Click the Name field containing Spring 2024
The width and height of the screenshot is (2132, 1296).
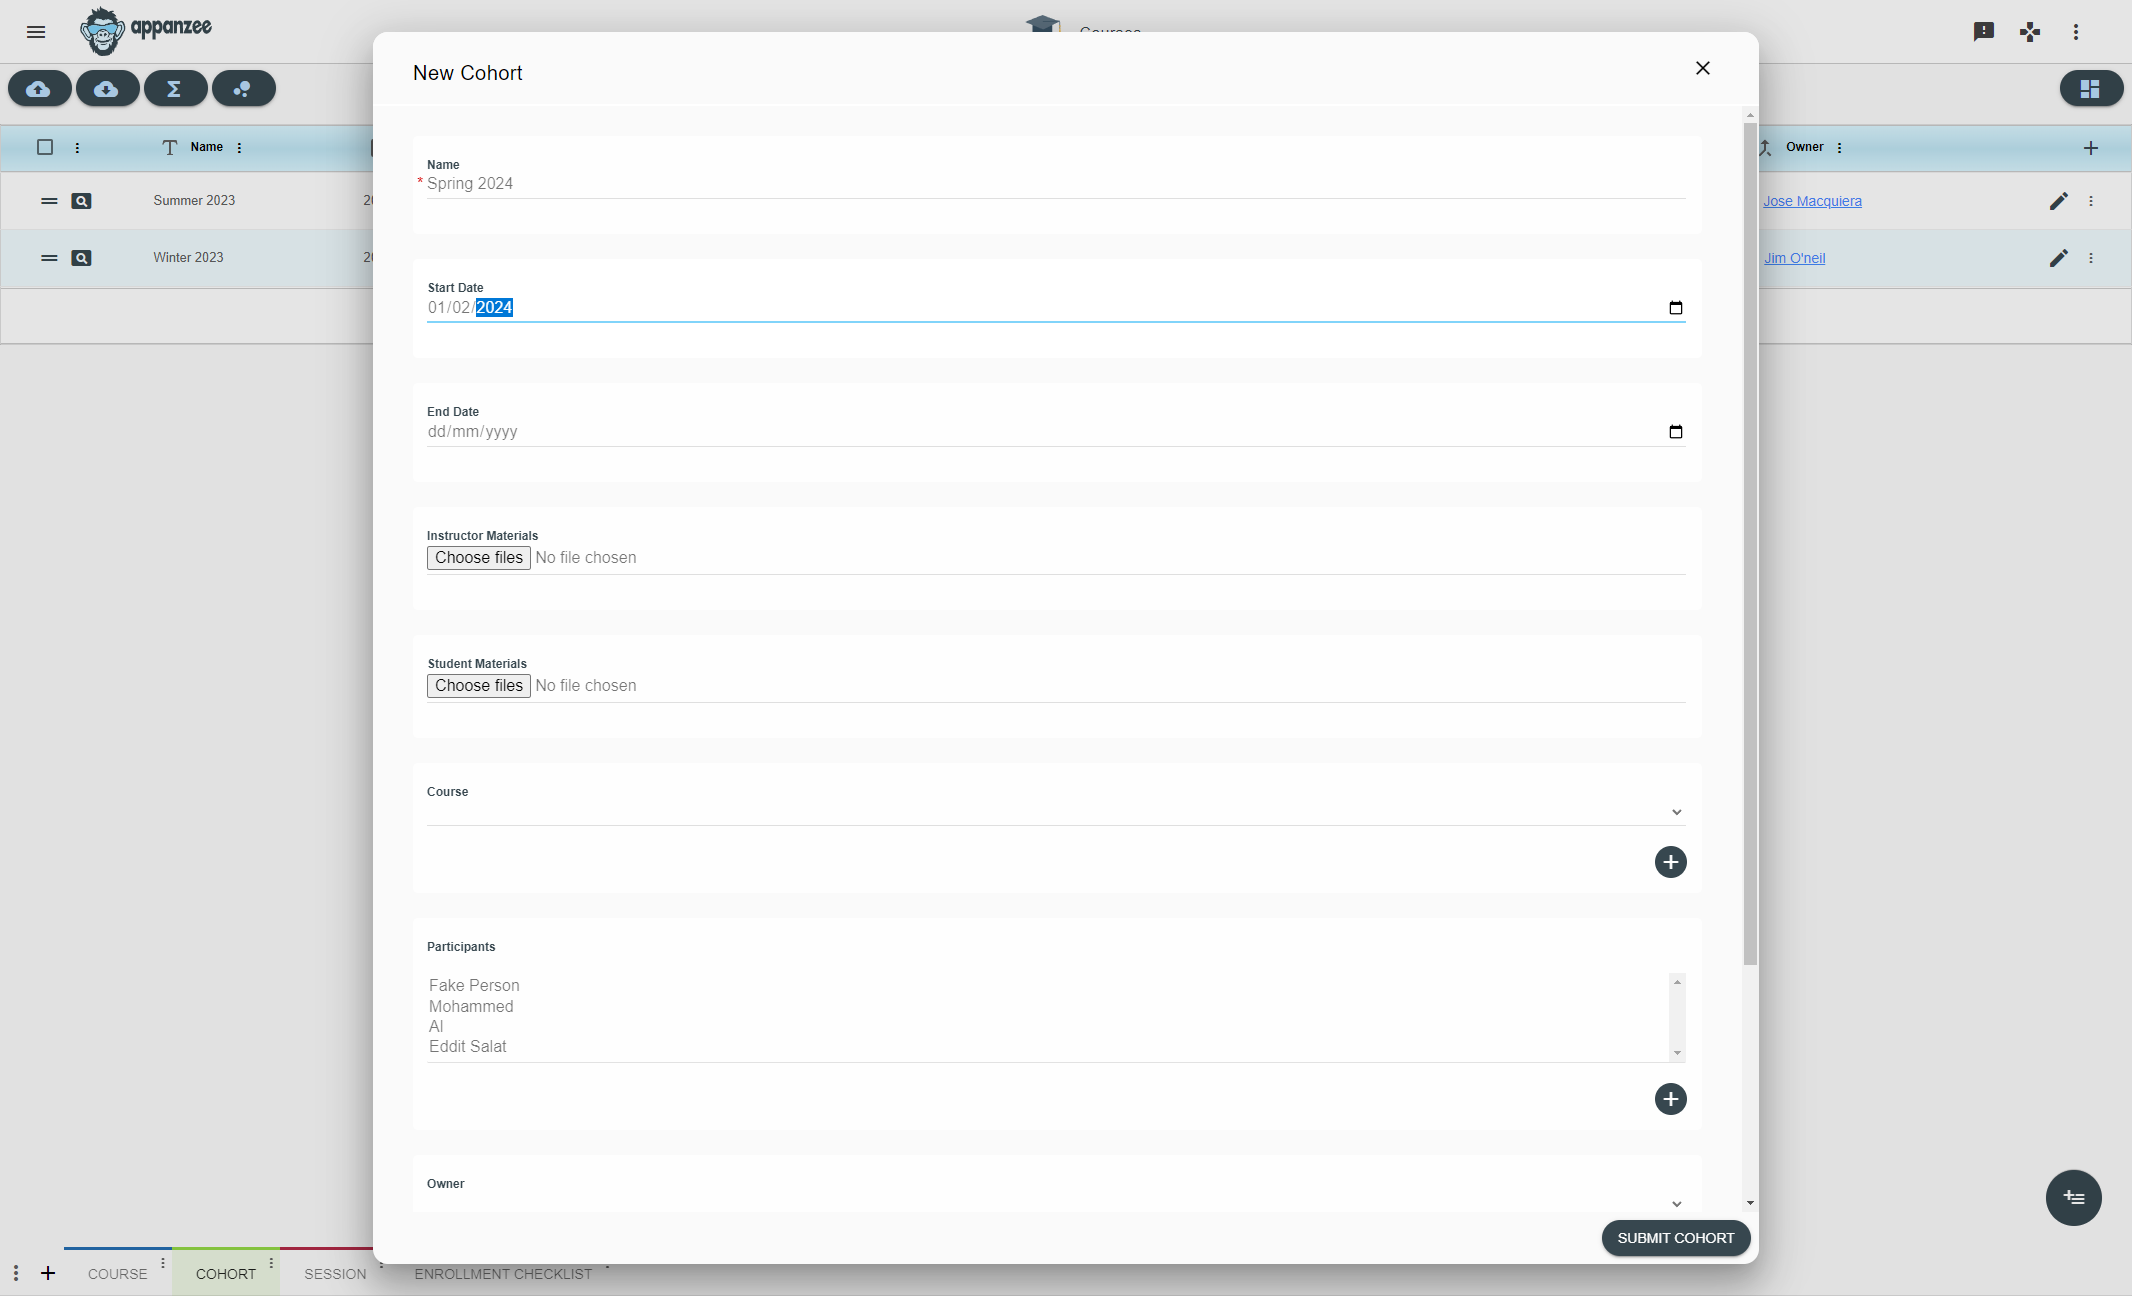click(x=1056, y=184)
